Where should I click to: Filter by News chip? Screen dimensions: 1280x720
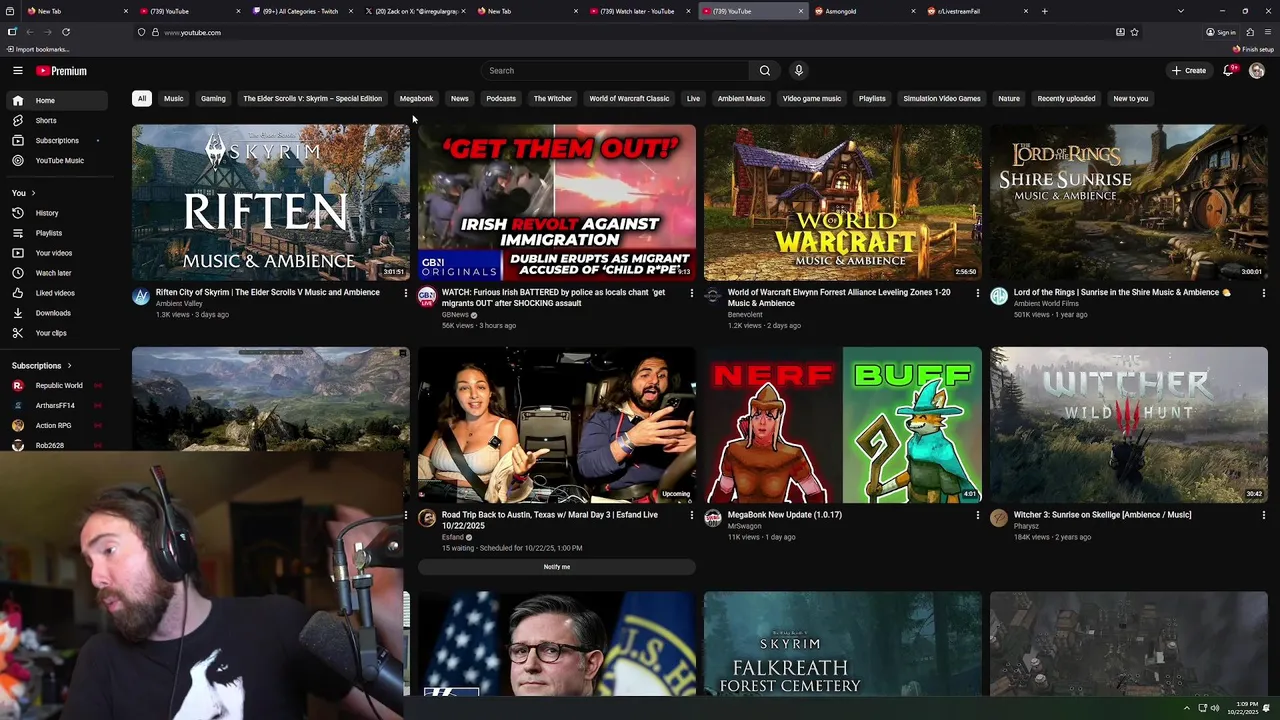coord(460,99)
